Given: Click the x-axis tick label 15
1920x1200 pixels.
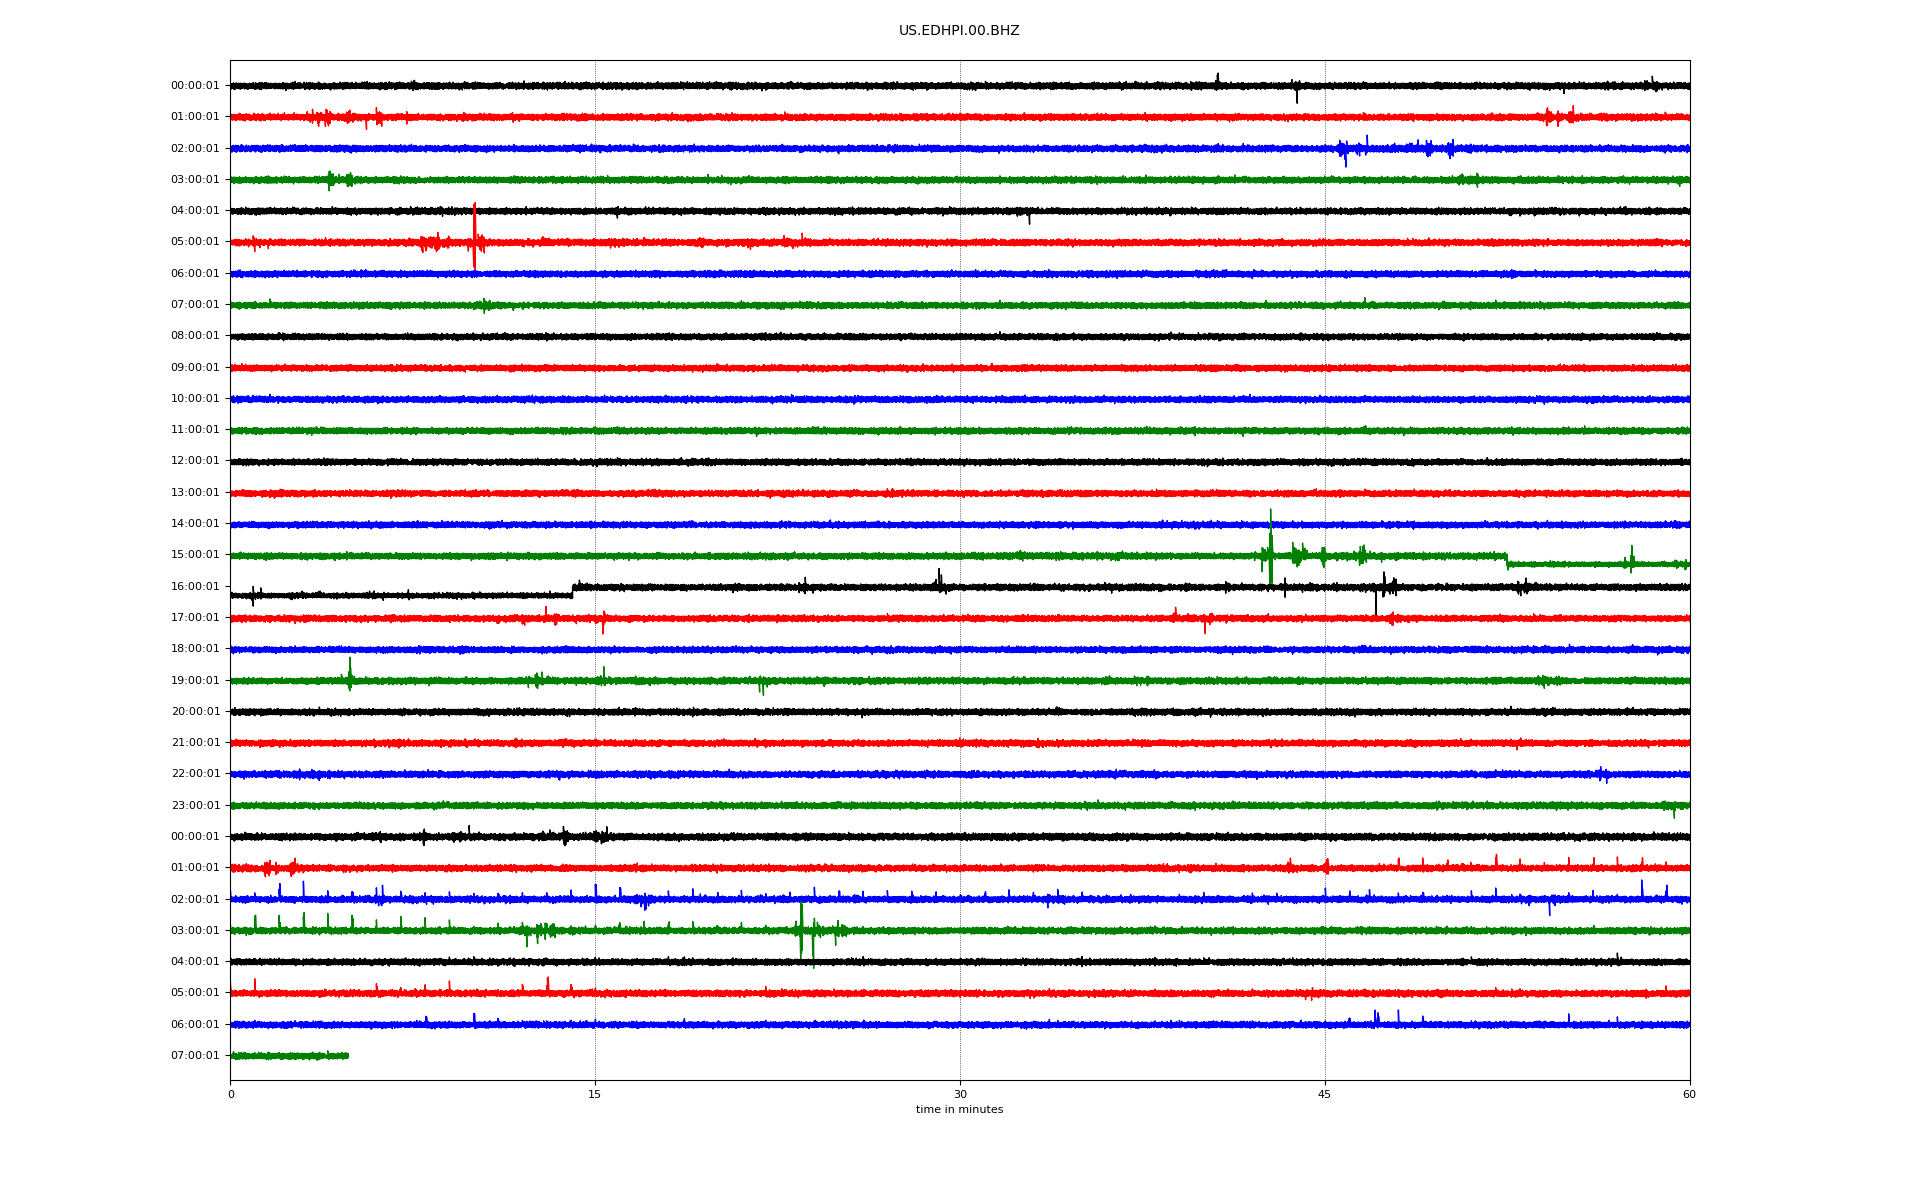Looking at the screenshot, I should coord(595,1094).
